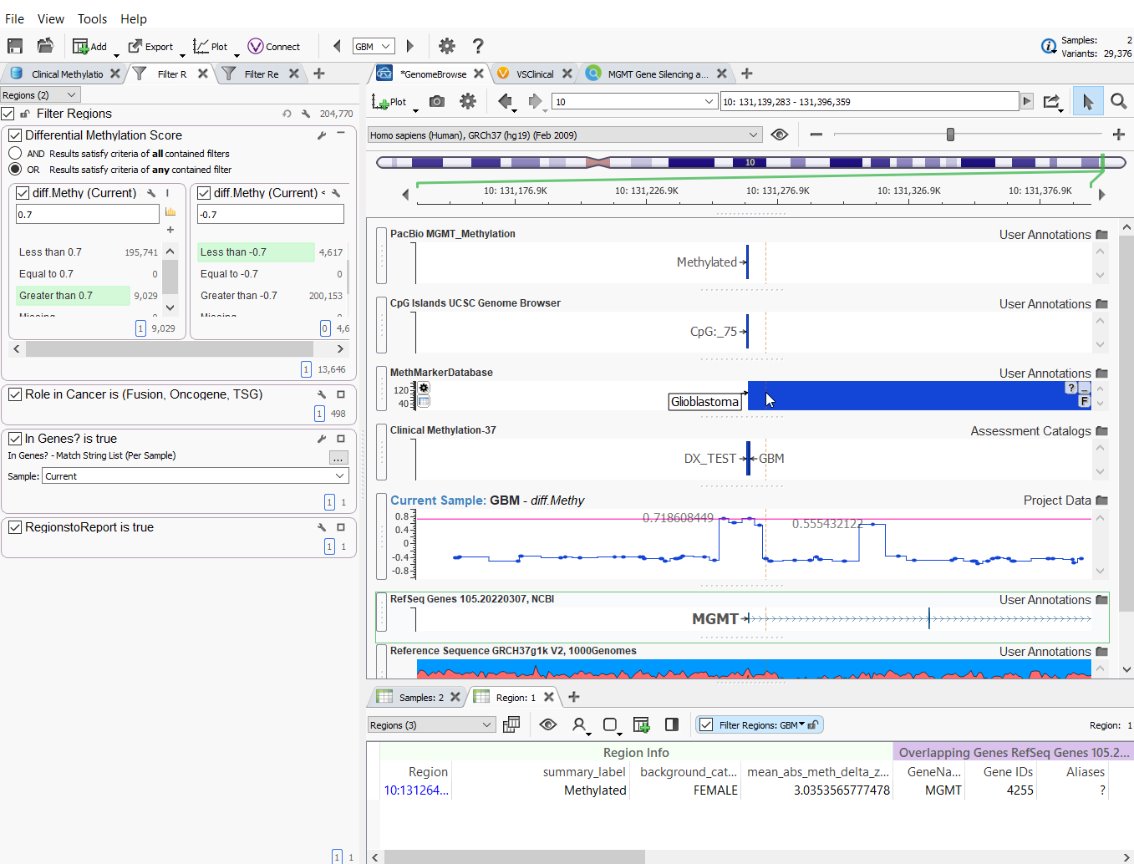Toggle RegionstoReport is true checkbox

[14, 528]
